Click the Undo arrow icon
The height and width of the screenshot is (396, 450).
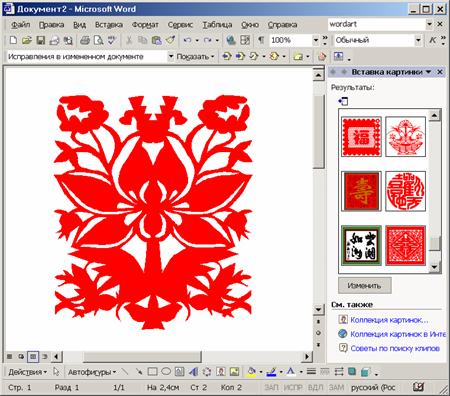point(187,40)
